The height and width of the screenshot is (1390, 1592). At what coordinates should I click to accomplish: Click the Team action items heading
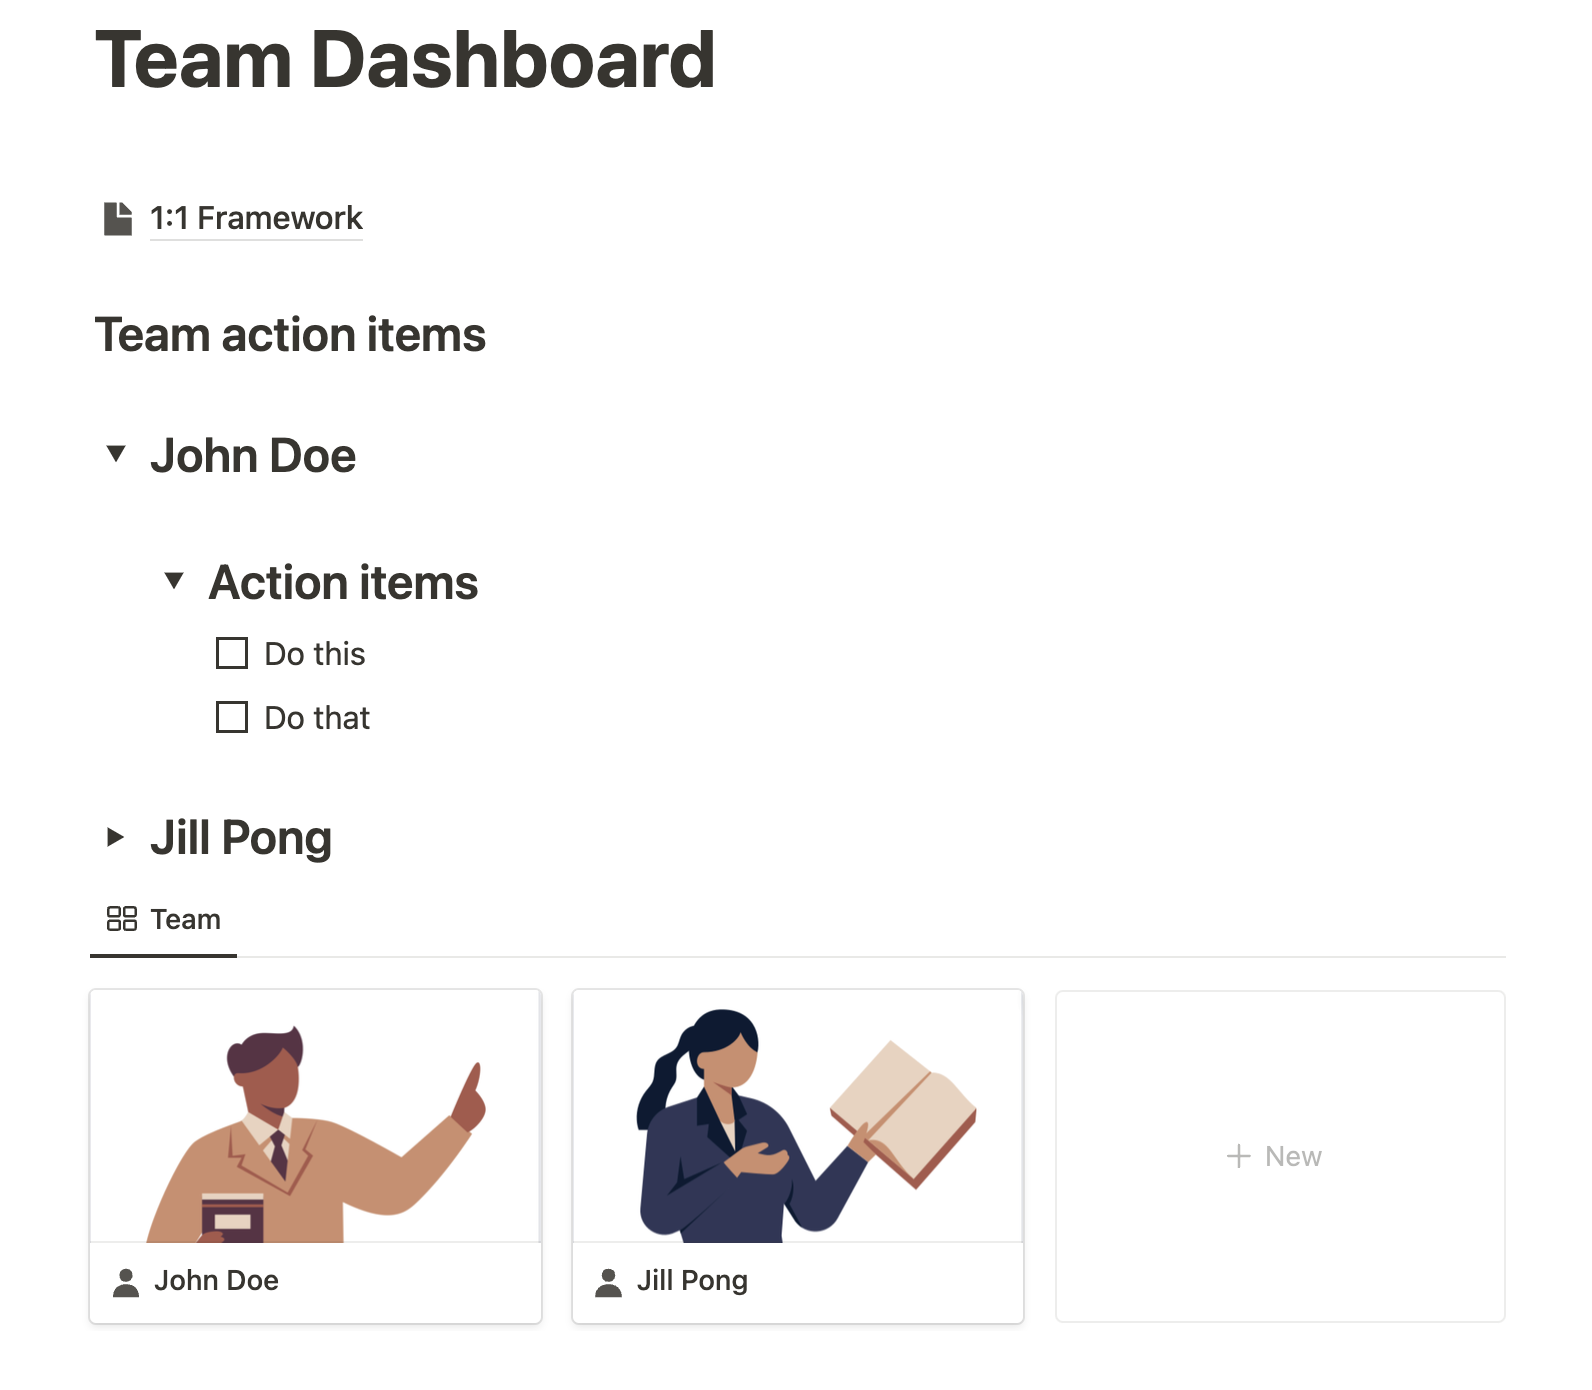pos(290,335)
